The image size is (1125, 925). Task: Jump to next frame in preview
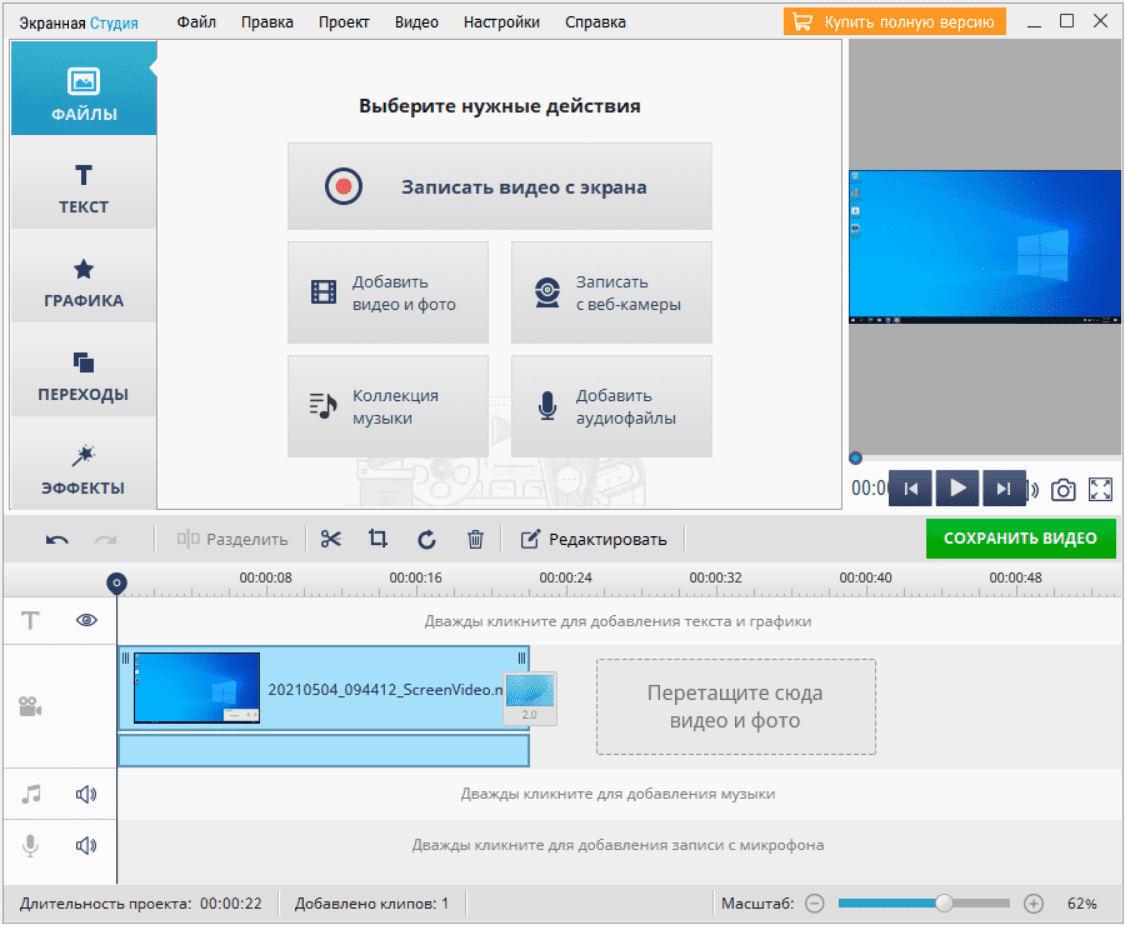[1004, 489]
